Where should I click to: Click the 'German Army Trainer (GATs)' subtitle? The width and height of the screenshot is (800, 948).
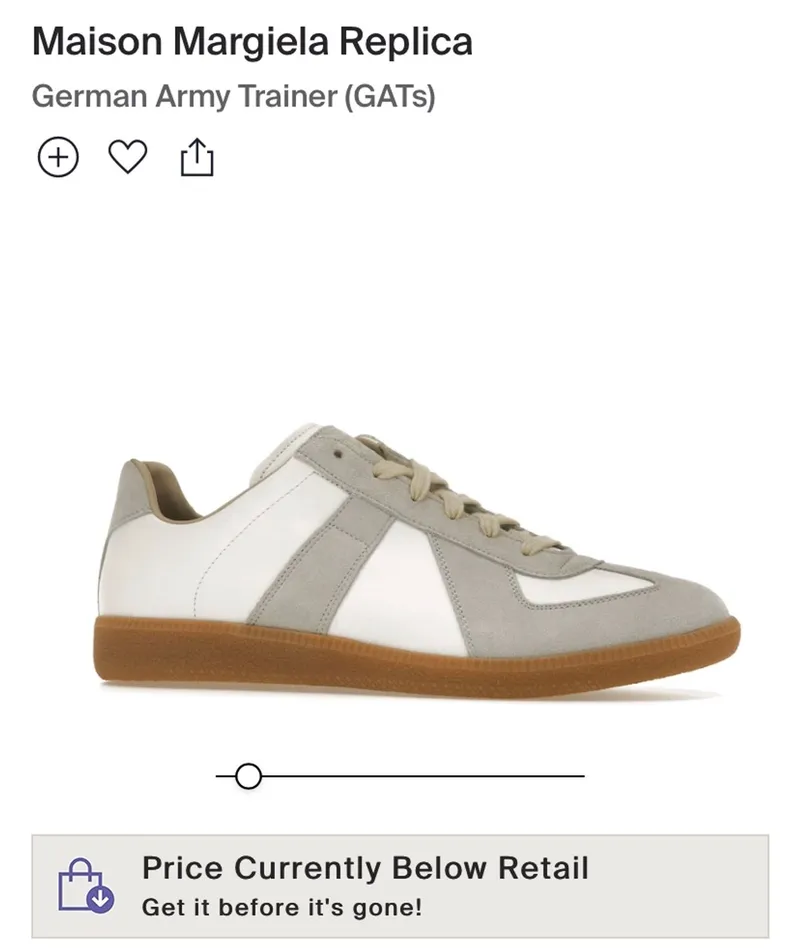coord(234,97)
